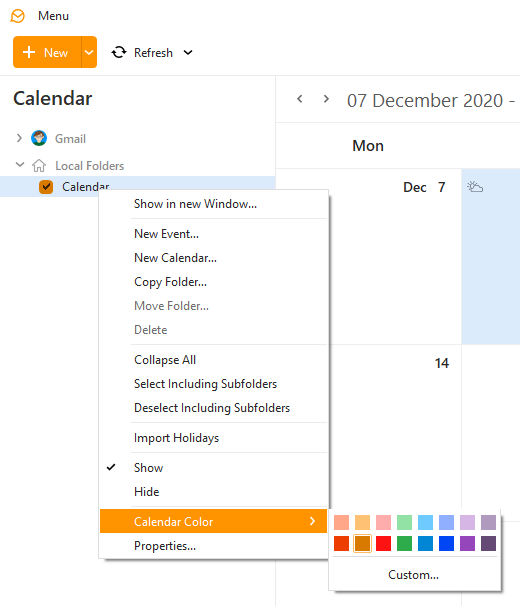
Task: Choose Hide in the context menu
Action: (x=213, y=492)
